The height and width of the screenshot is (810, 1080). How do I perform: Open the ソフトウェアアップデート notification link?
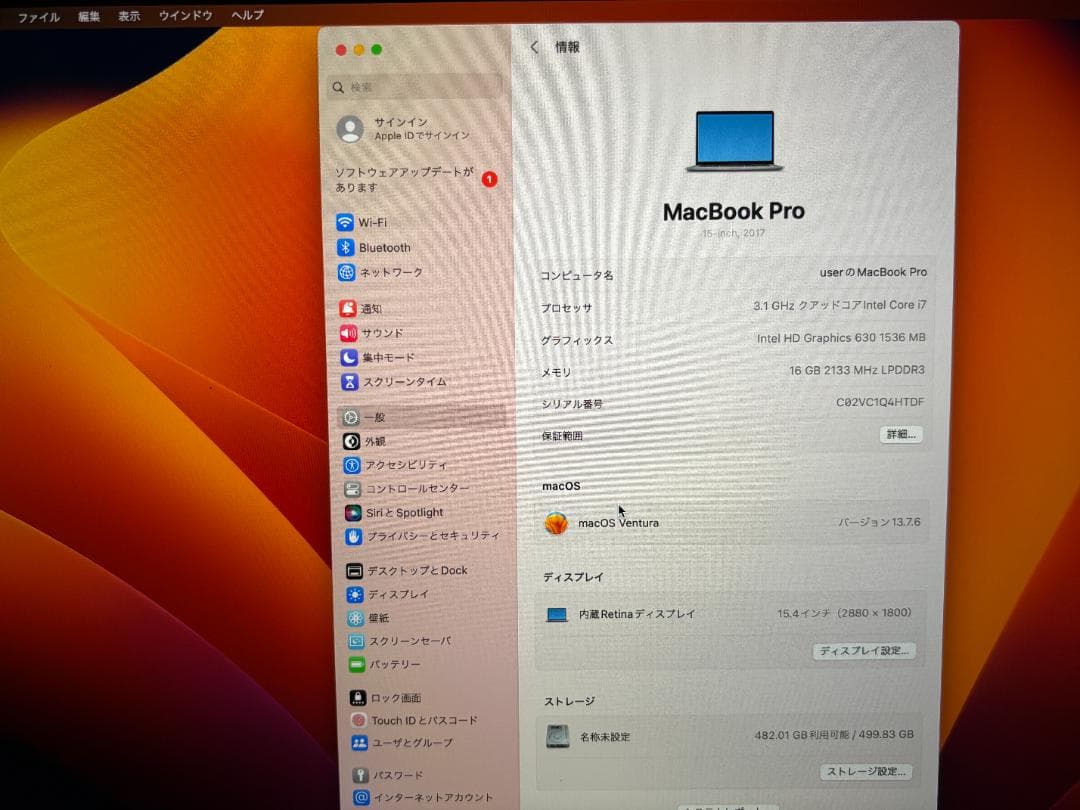point(405,180)
